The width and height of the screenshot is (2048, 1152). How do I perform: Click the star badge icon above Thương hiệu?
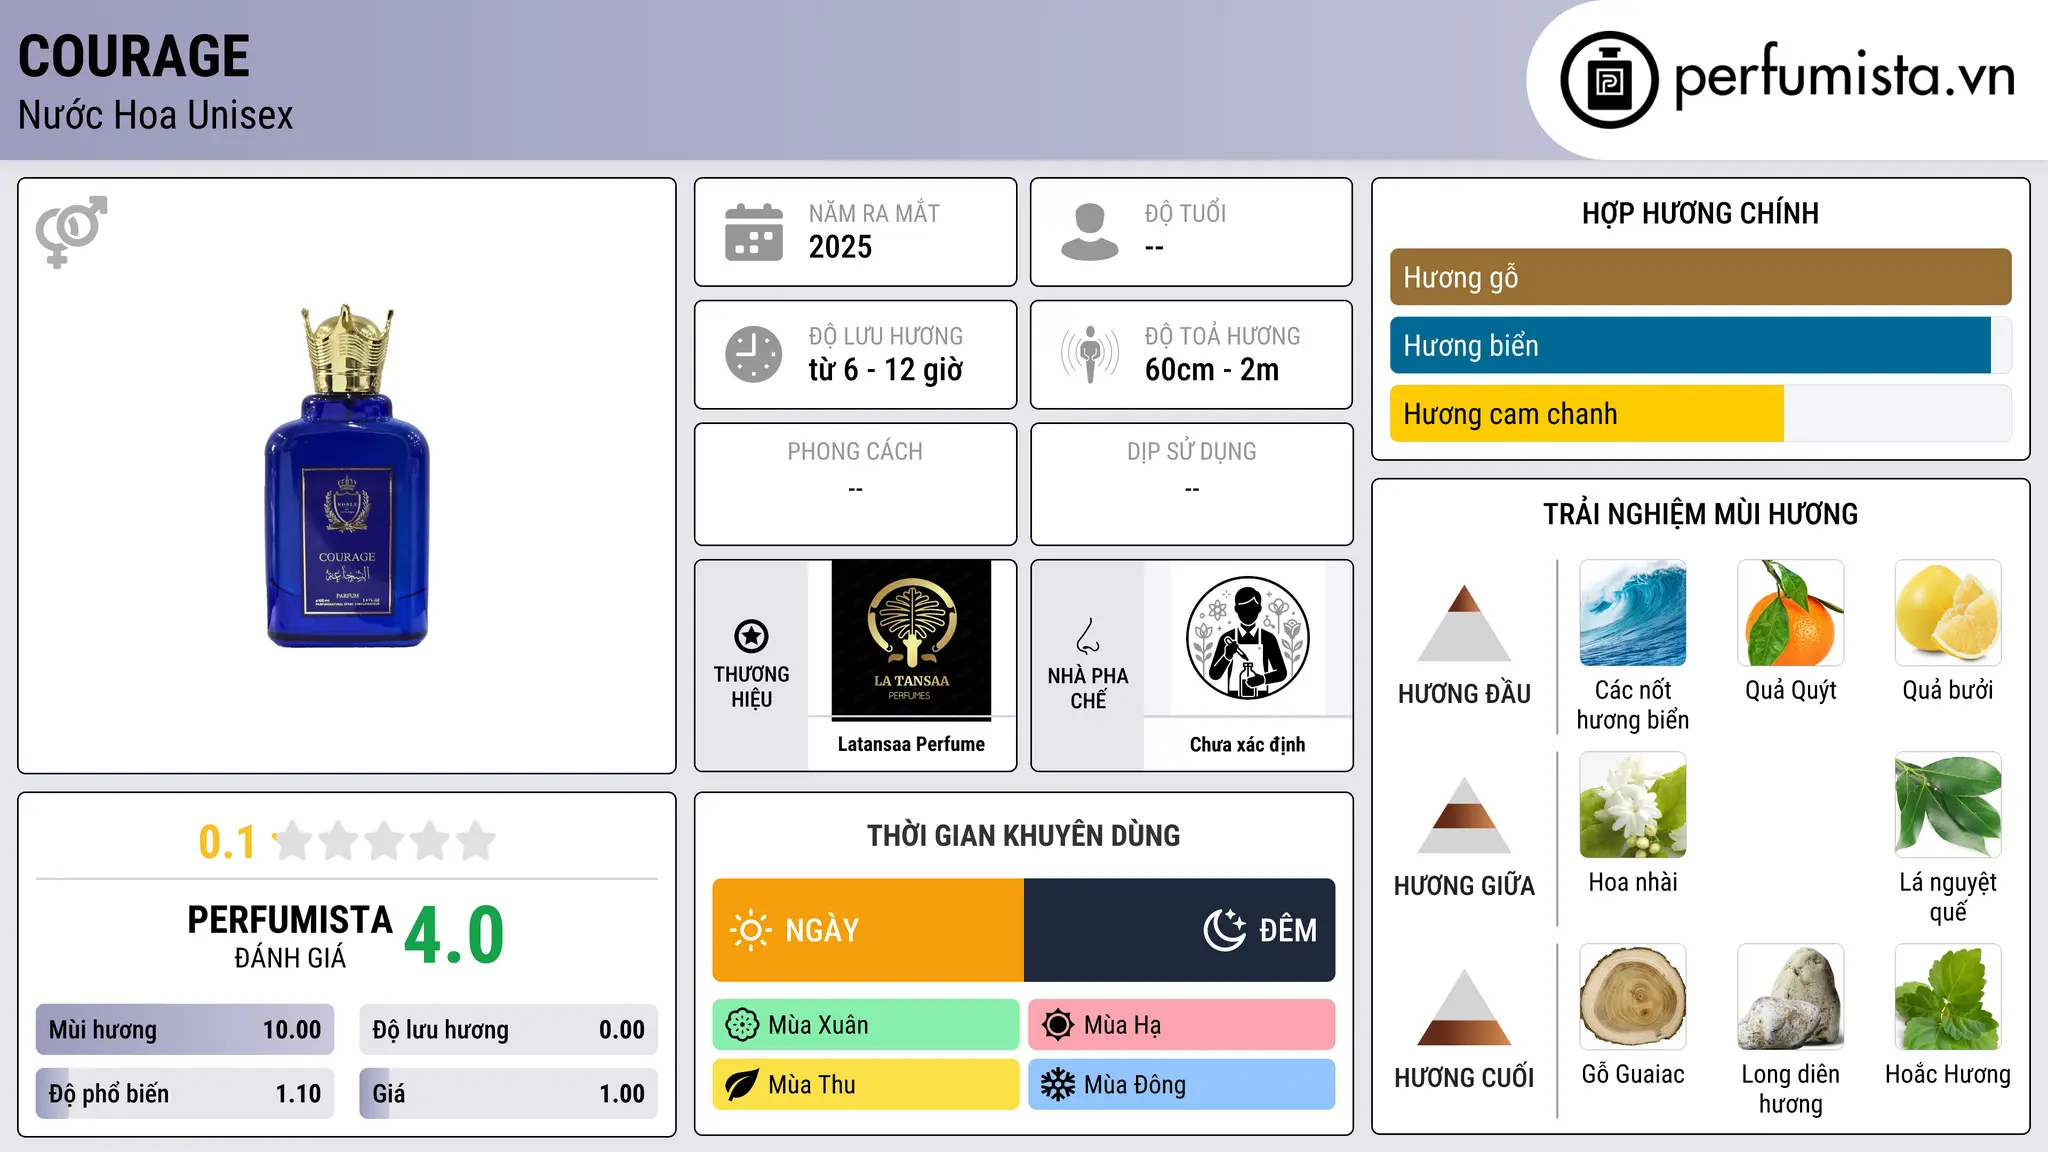click(x=751, y=636)
